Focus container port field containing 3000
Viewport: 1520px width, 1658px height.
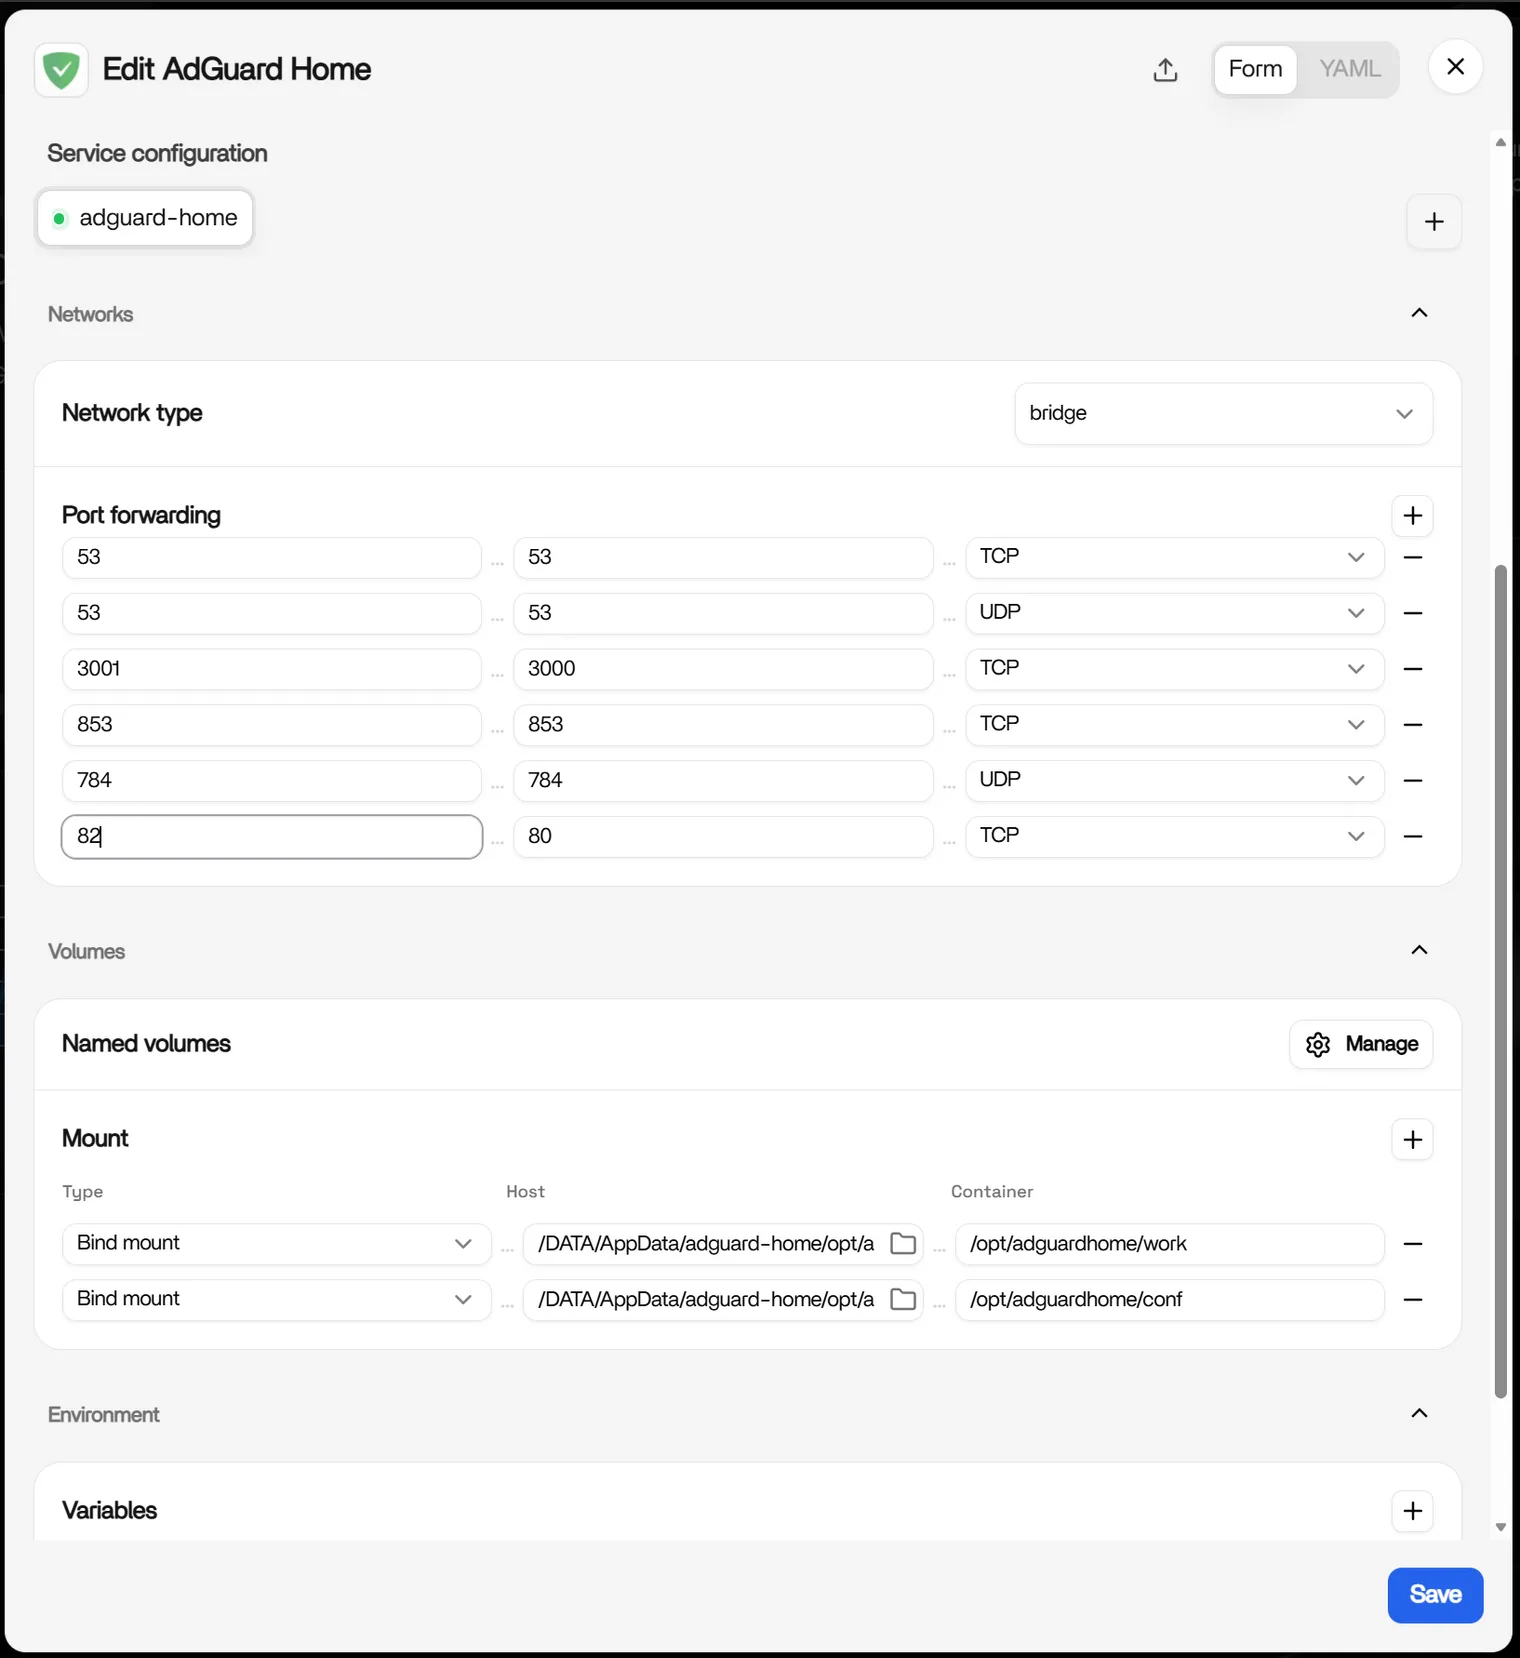723,669
